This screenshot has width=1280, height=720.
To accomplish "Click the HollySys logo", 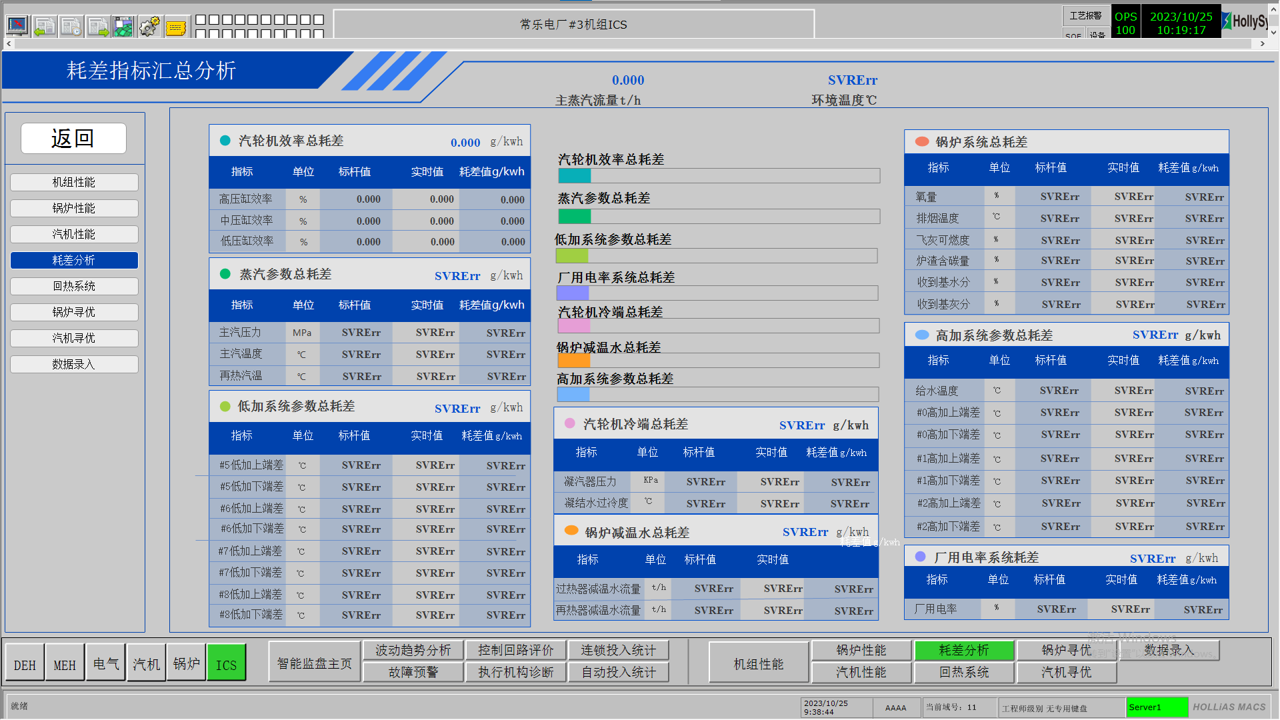I will [x=1249, y=22].
